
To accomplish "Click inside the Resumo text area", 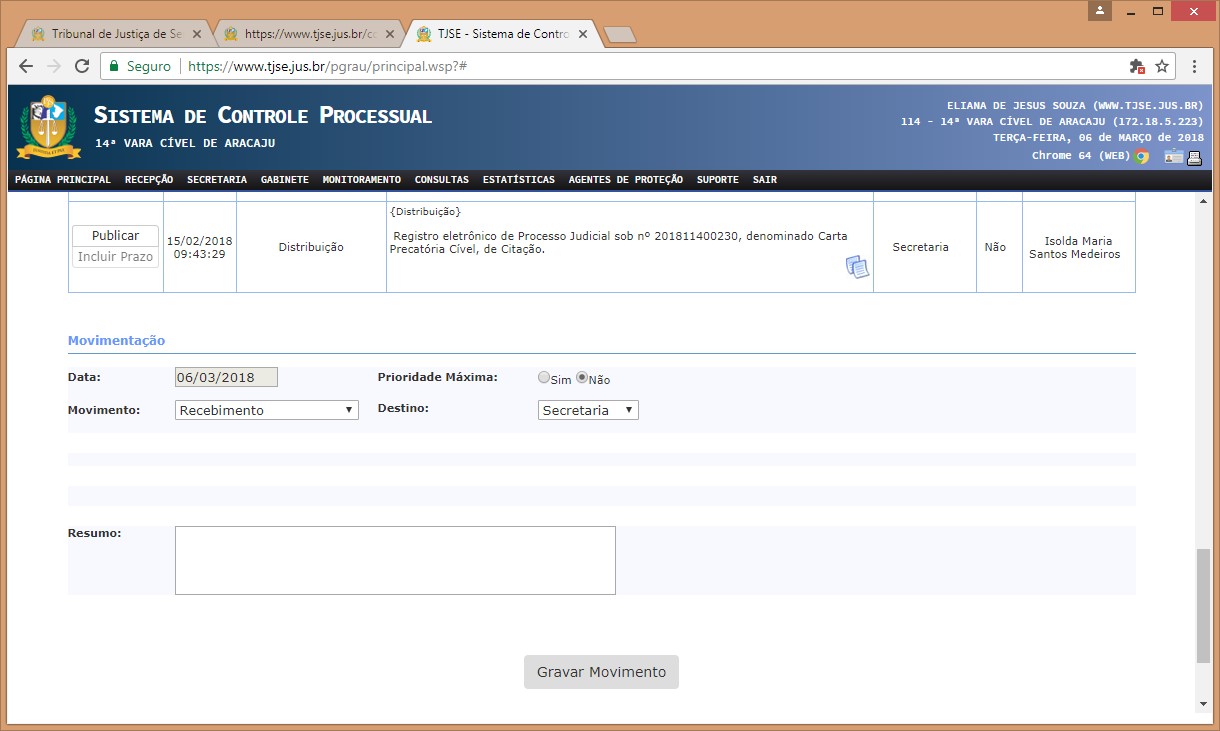I will point(395,560).
